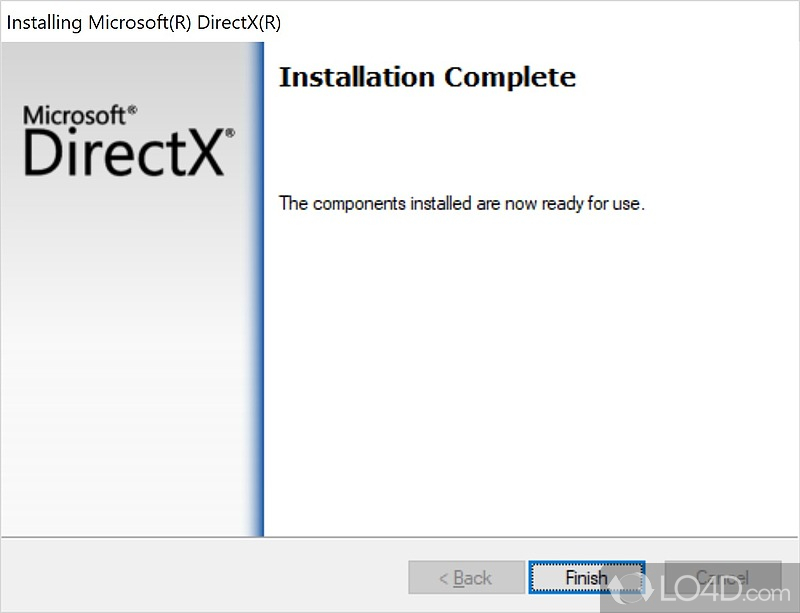Click the grayed-out Back button

(x=466, y=577)
